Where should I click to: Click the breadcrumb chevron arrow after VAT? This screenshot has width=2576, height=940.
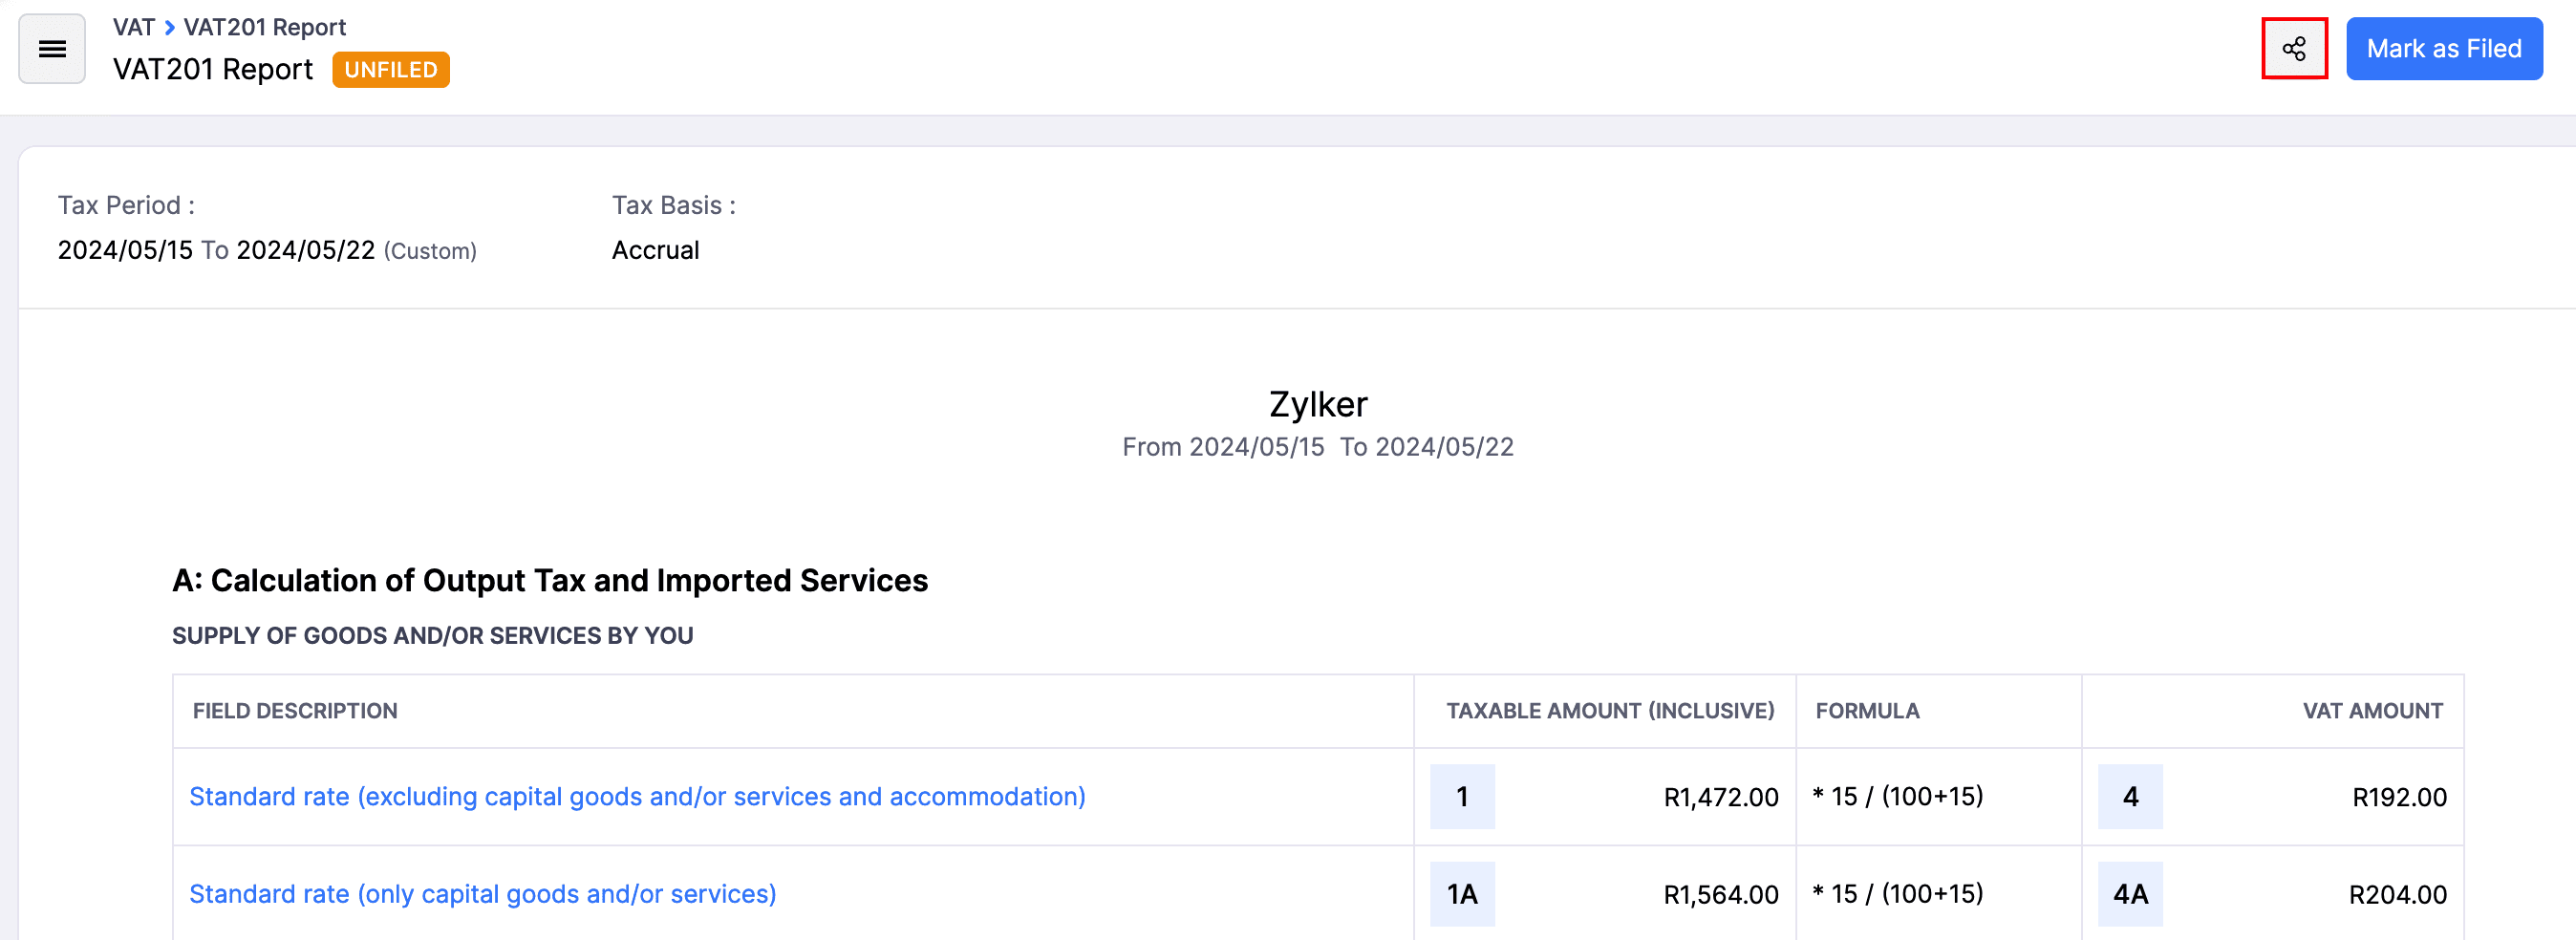click(169, 27)
